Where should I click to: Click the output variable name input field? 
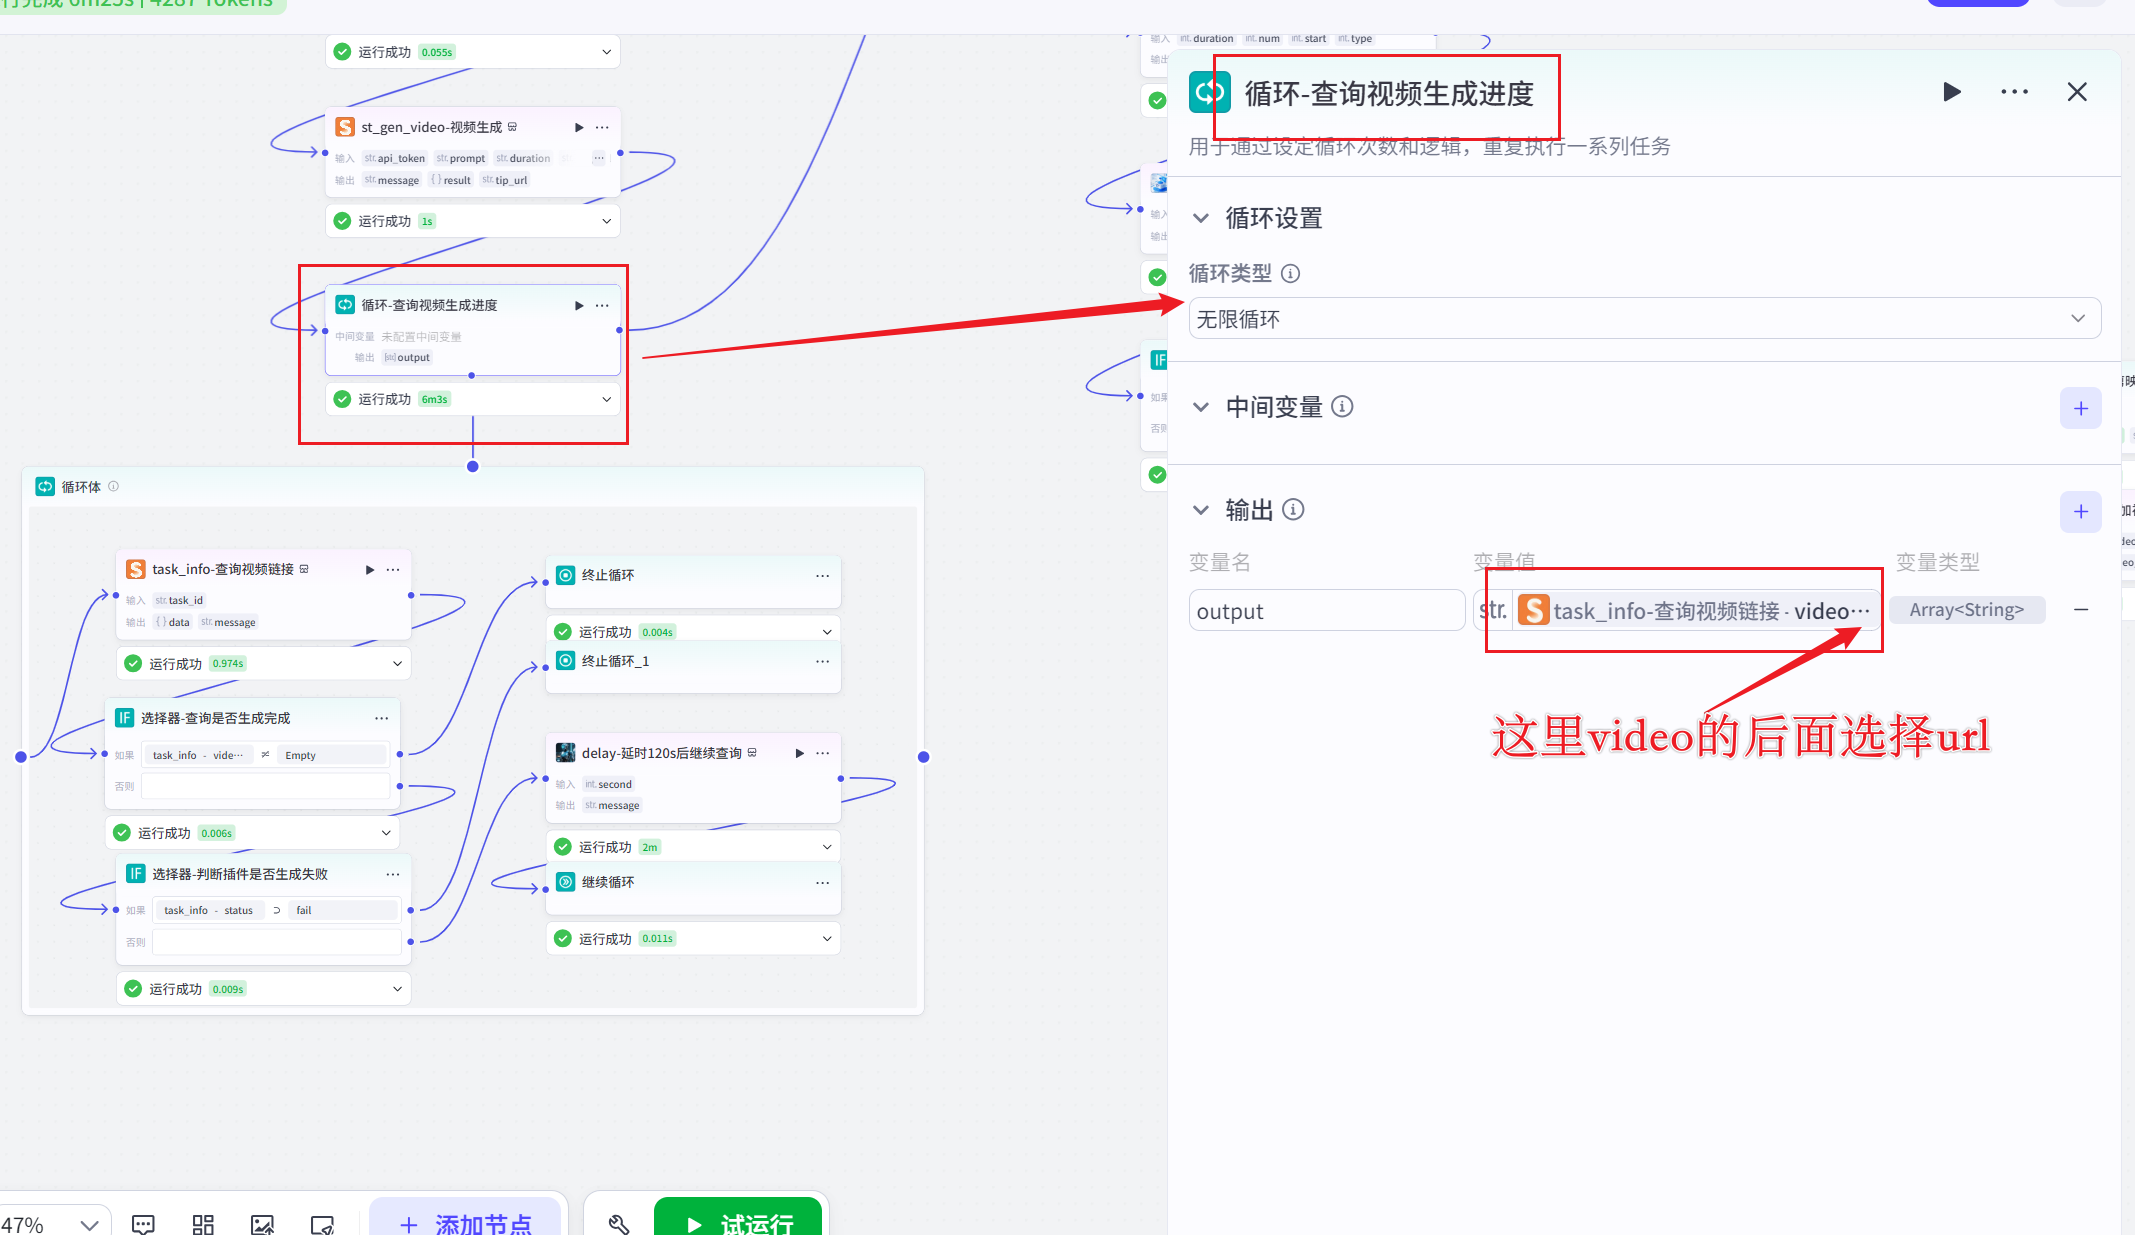click(1326, 610)
